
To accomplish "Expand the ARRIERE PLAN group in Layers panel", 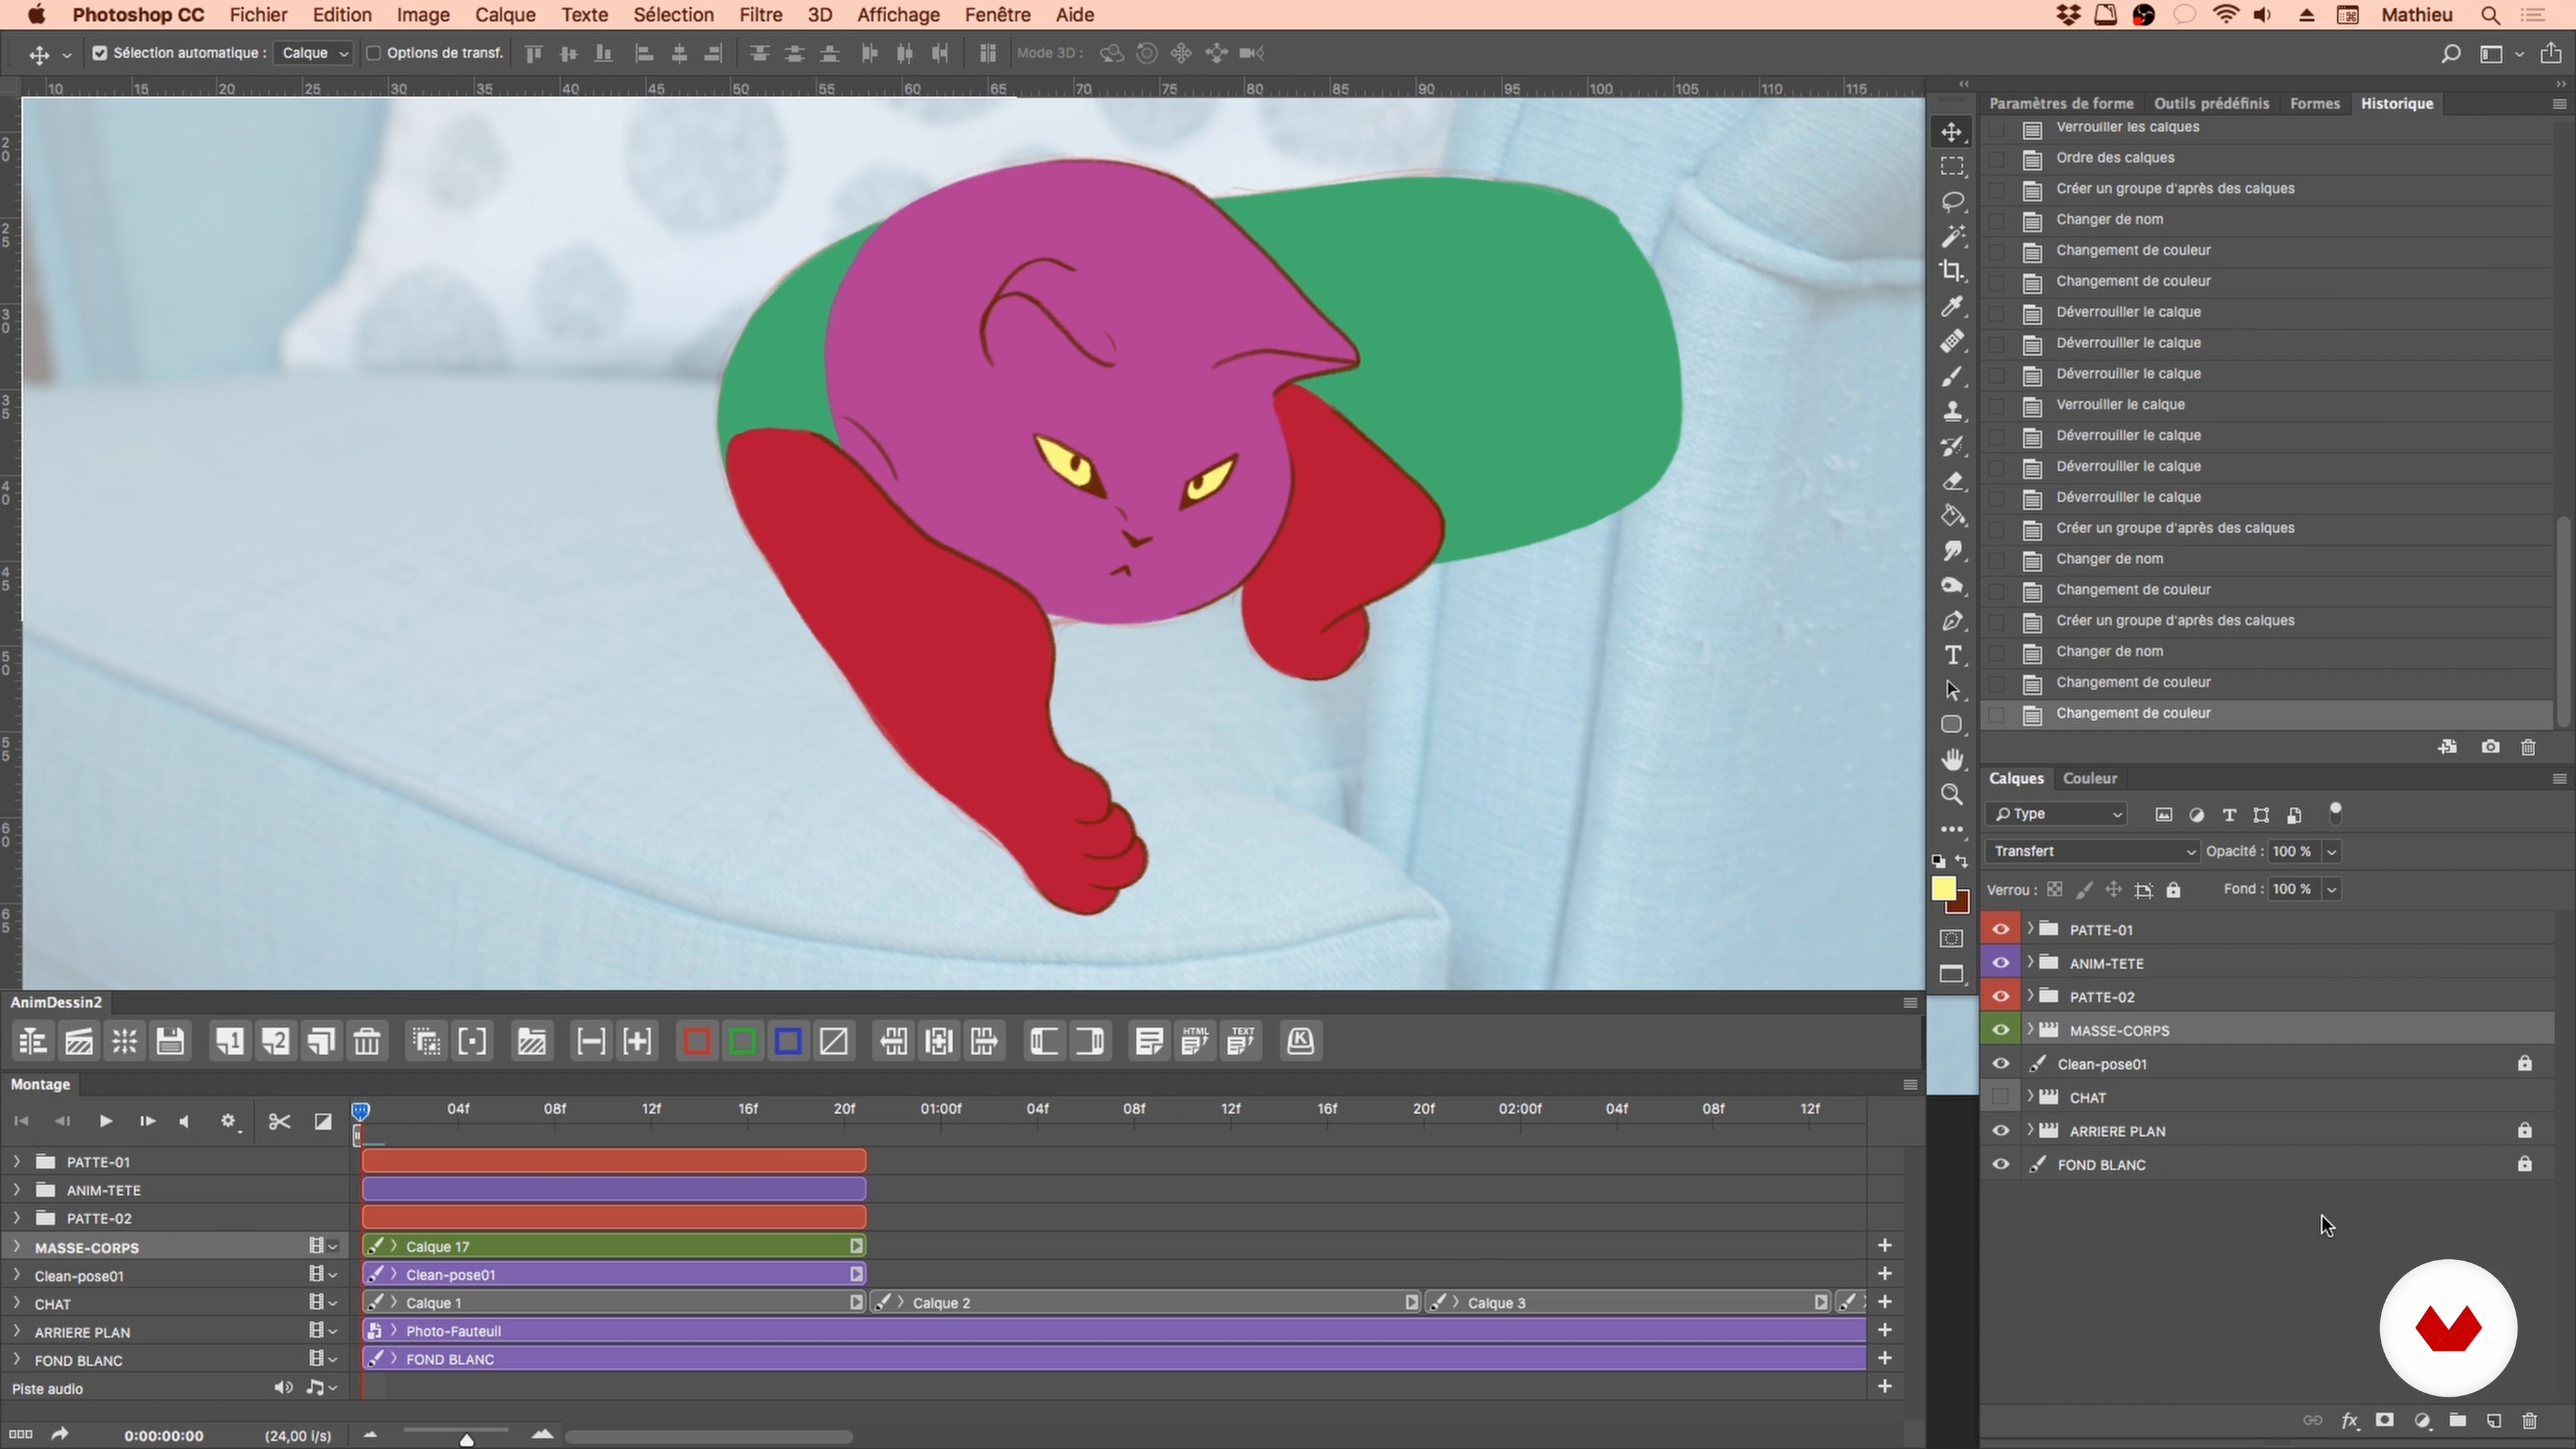I will tap(2030, 1131).
